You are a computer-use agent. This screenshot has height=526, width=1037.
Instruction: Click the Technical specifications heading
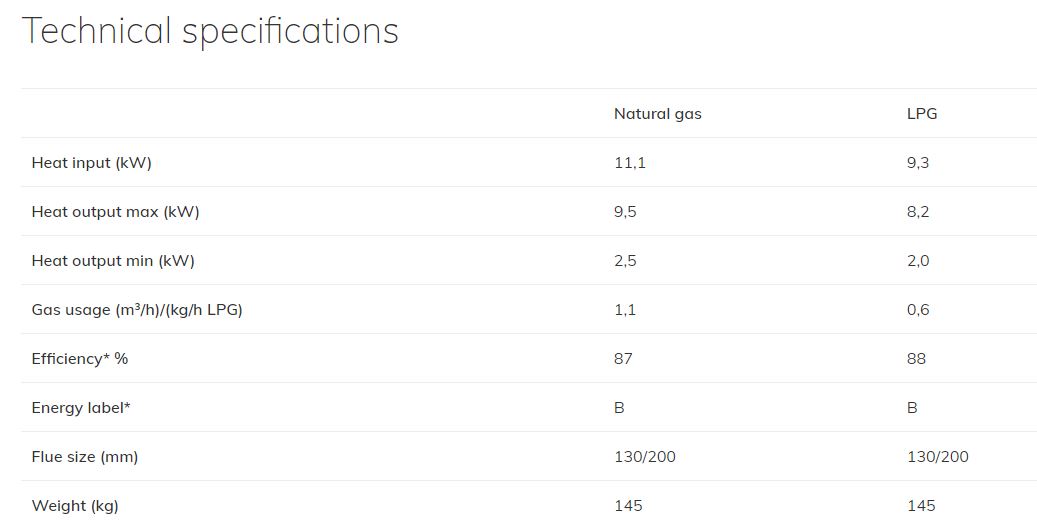[x=210, y=31]
